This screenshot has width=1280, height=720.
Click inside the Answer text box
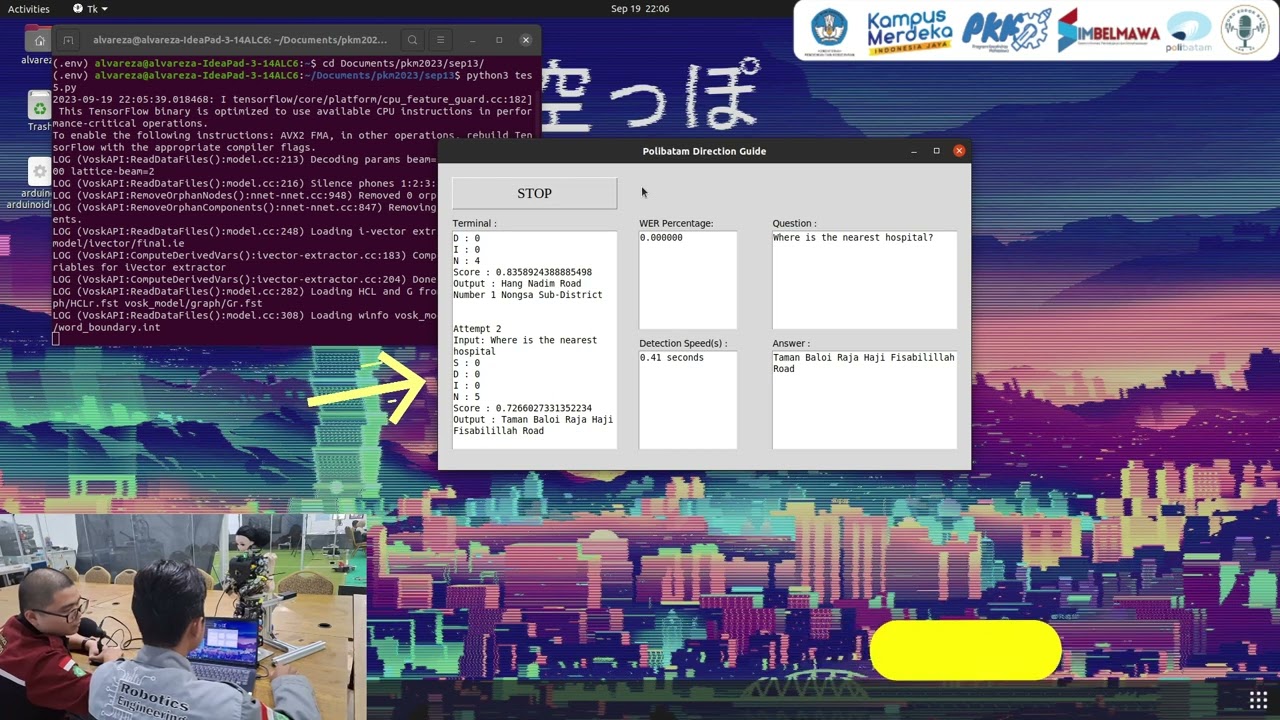pyautogui.click(x=864, y=400)
